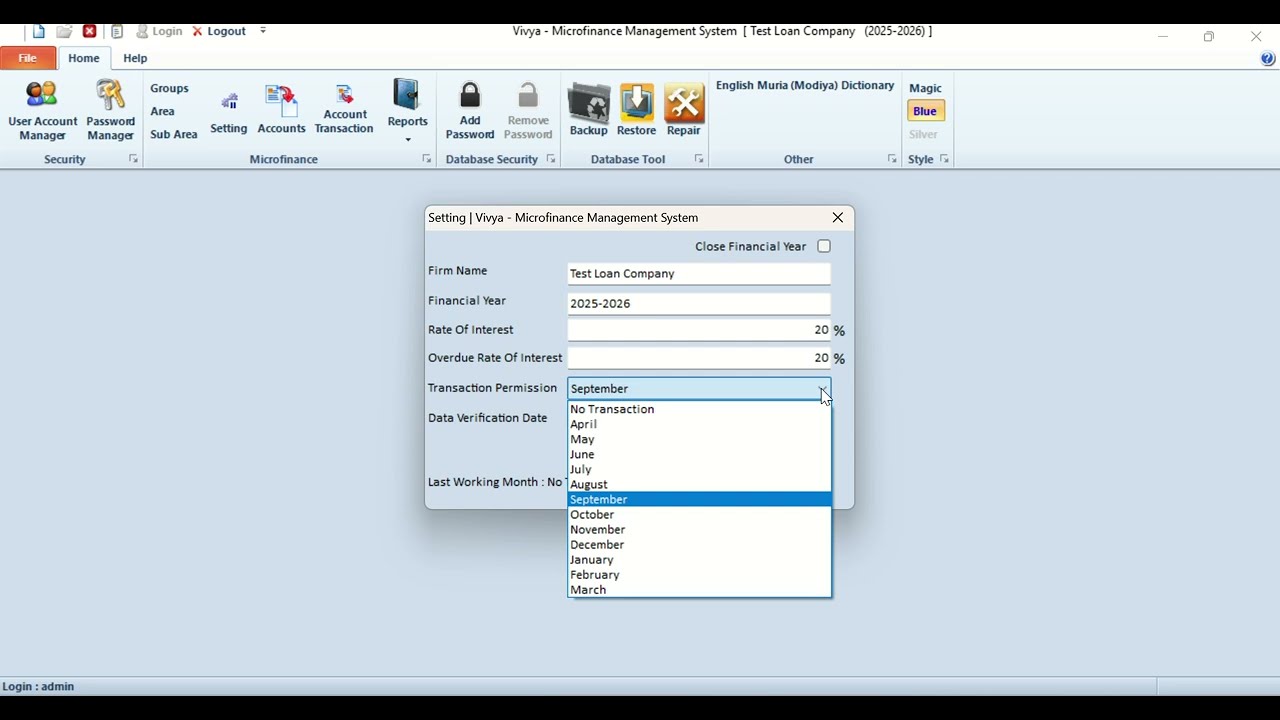Expand the Security group launcher
The height and width of the screenshot is (720, 1280).
pos(133,159)
